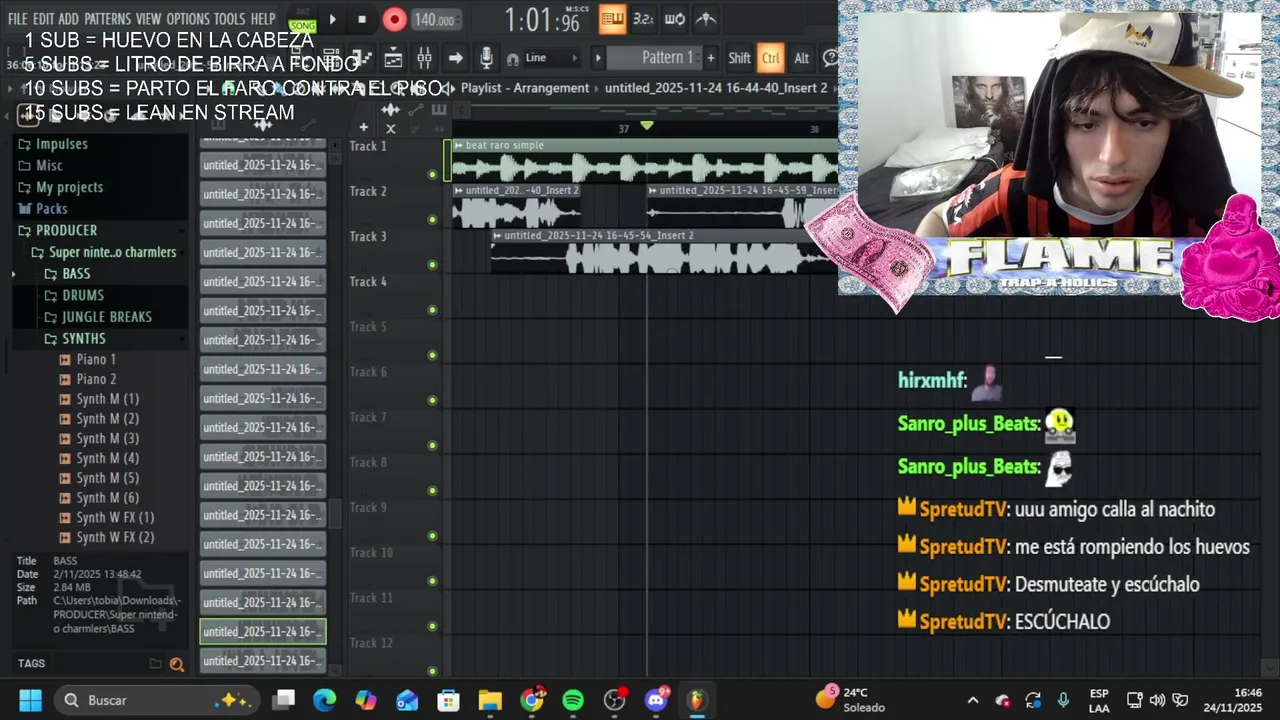Open Microsoft Store from the taskbar
This screenshot has height=720, width=1280.
[x=449, y=700]
